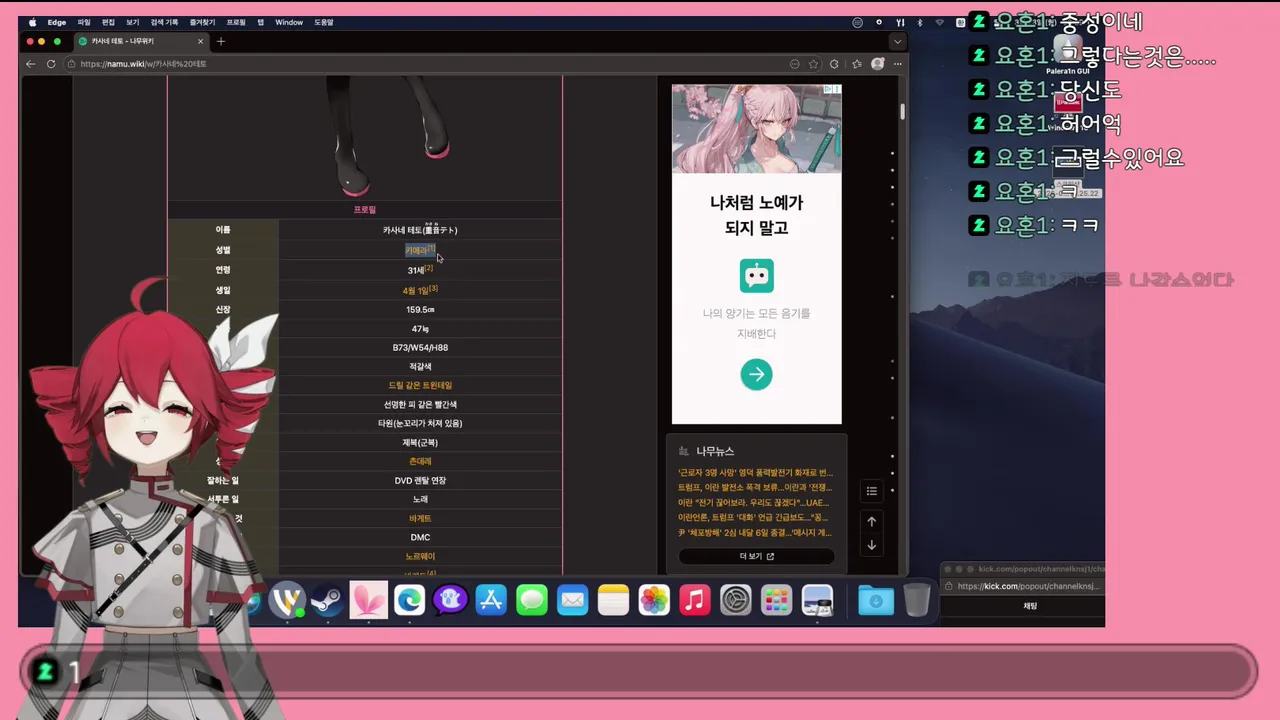Open Launchpad from the Dock
Viewport: 1280px width, 720px height.
point(776,601)
